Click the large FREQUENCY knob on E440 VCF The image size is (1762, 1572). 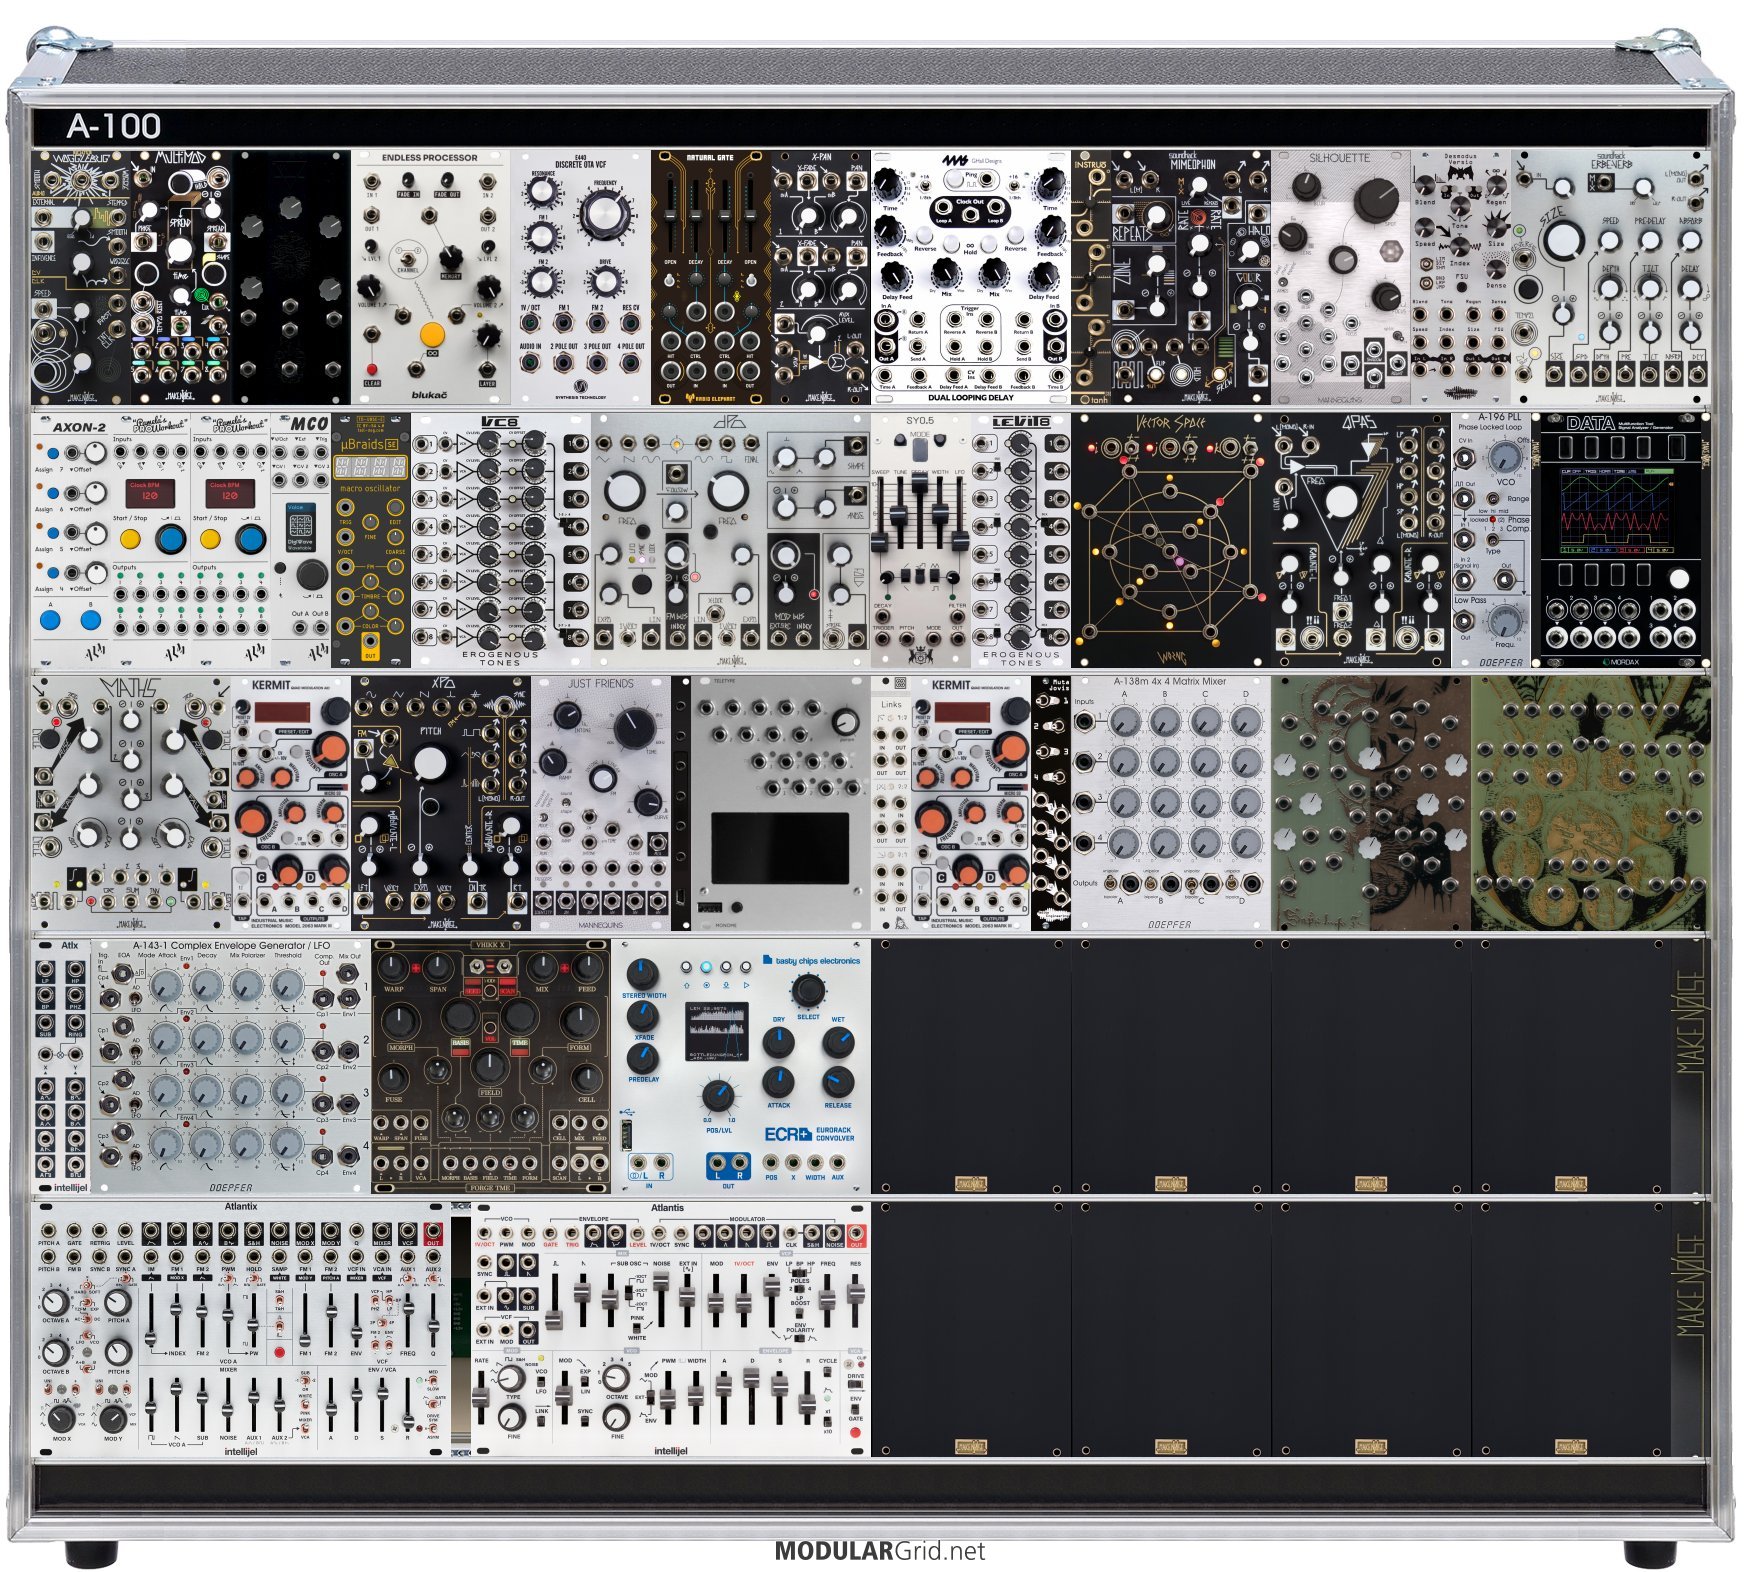click(603, 213)
